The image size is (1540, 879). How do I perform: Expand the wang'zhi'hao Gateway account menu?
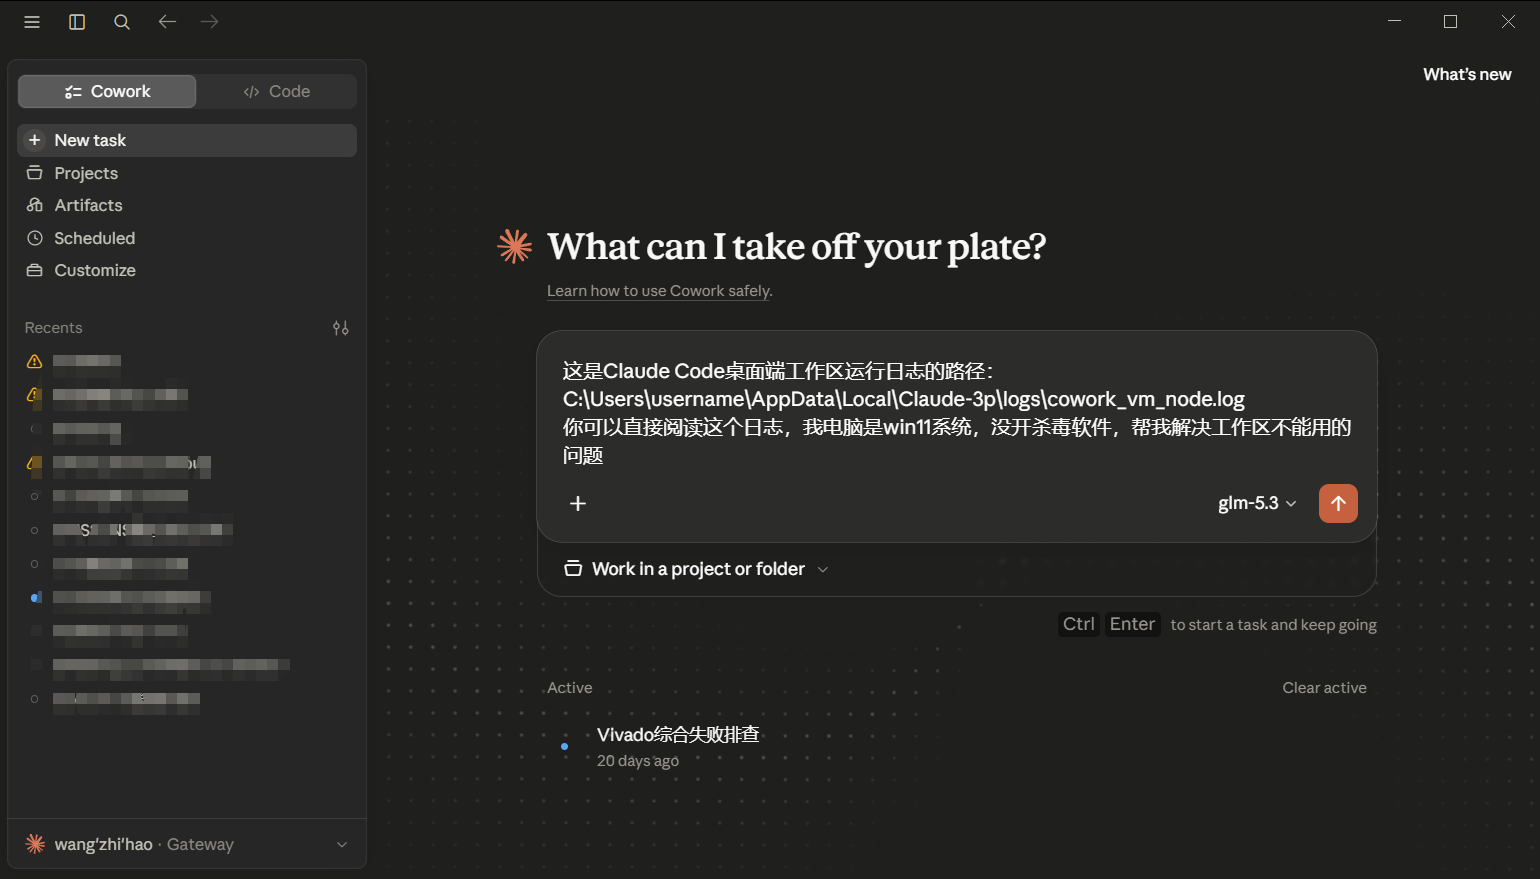coord(187,844)
